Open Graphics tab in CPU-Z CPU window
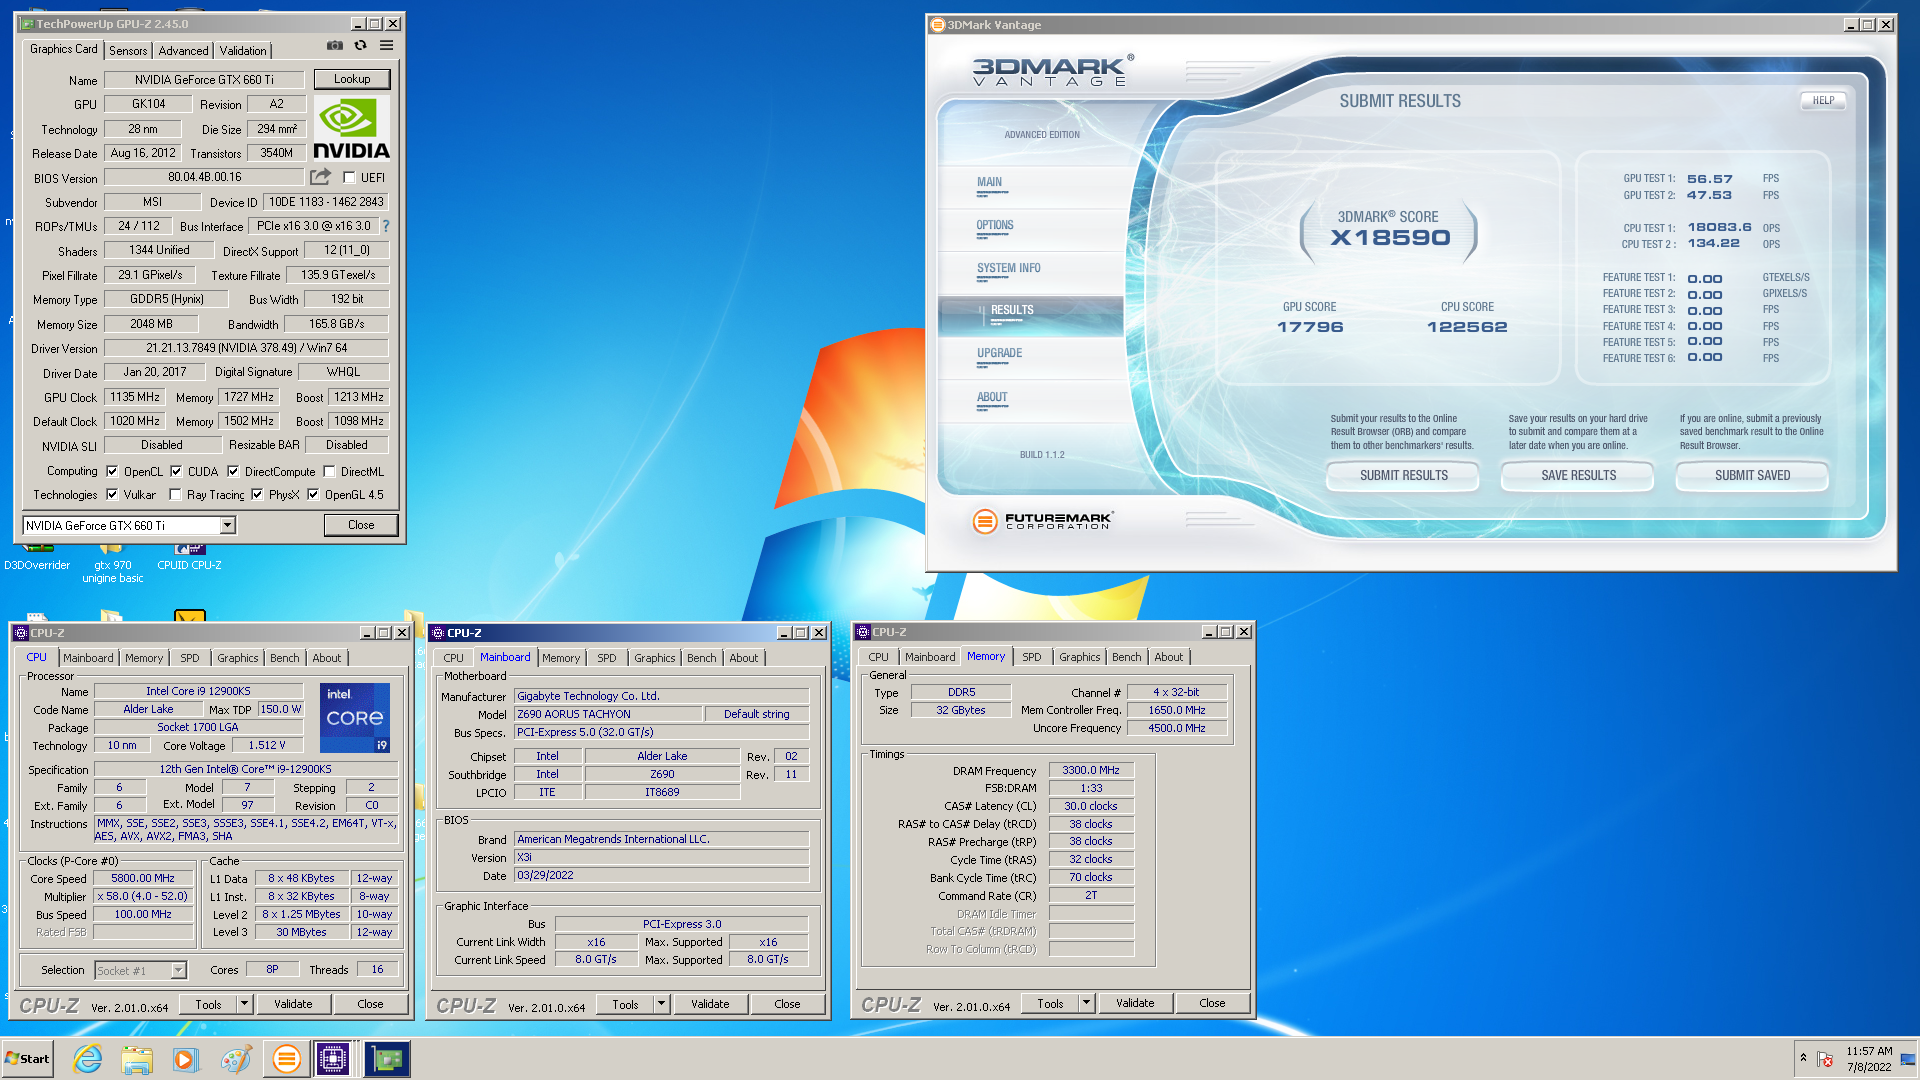This screenshot has width=1920, height=1080. [x=238, y=658]
